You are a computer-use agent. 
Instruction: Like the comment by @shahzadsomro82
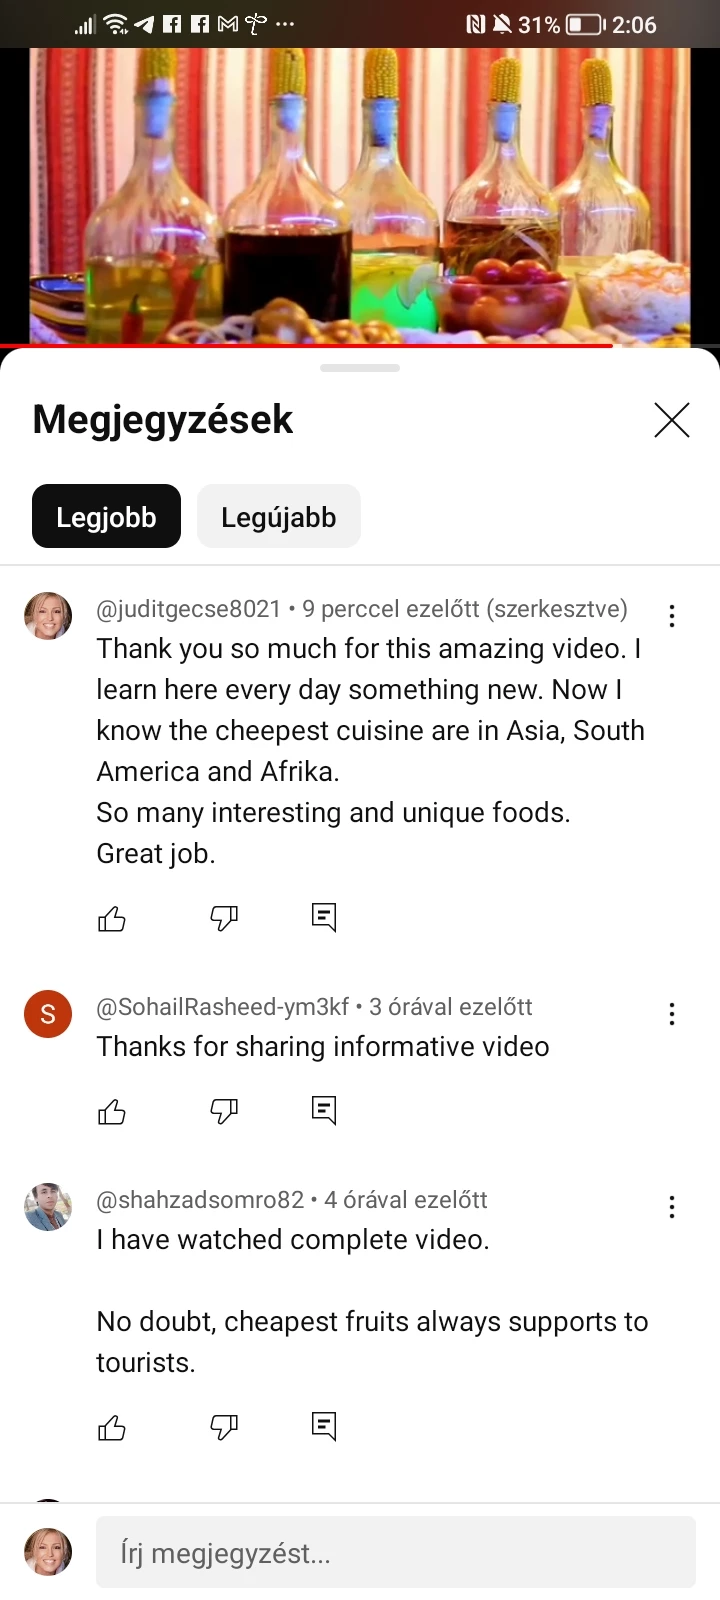tap(112, 1427)
